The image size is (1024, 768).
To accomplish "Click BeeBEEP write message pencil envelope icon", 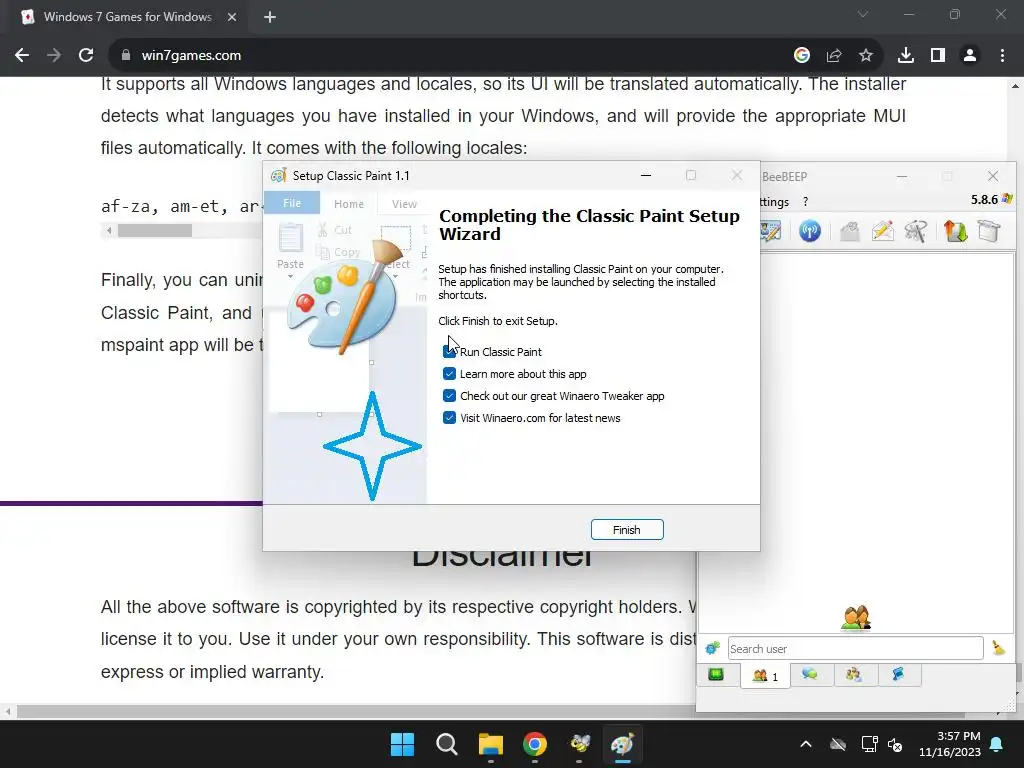I will [x=882, y=231].
